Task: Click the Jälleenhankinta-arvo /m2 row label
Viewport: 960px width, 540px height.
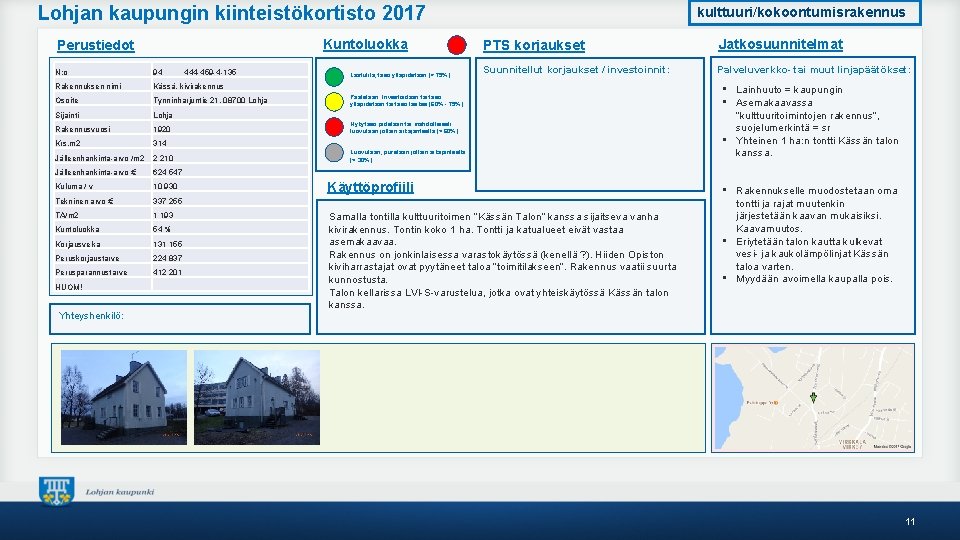Action: (x=100, y=158)
